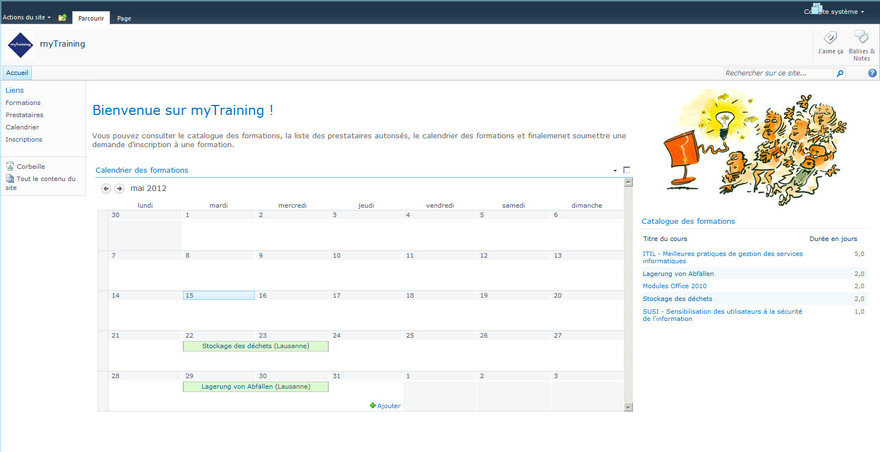Open the Modules Office 2010 course

[674, 286]
